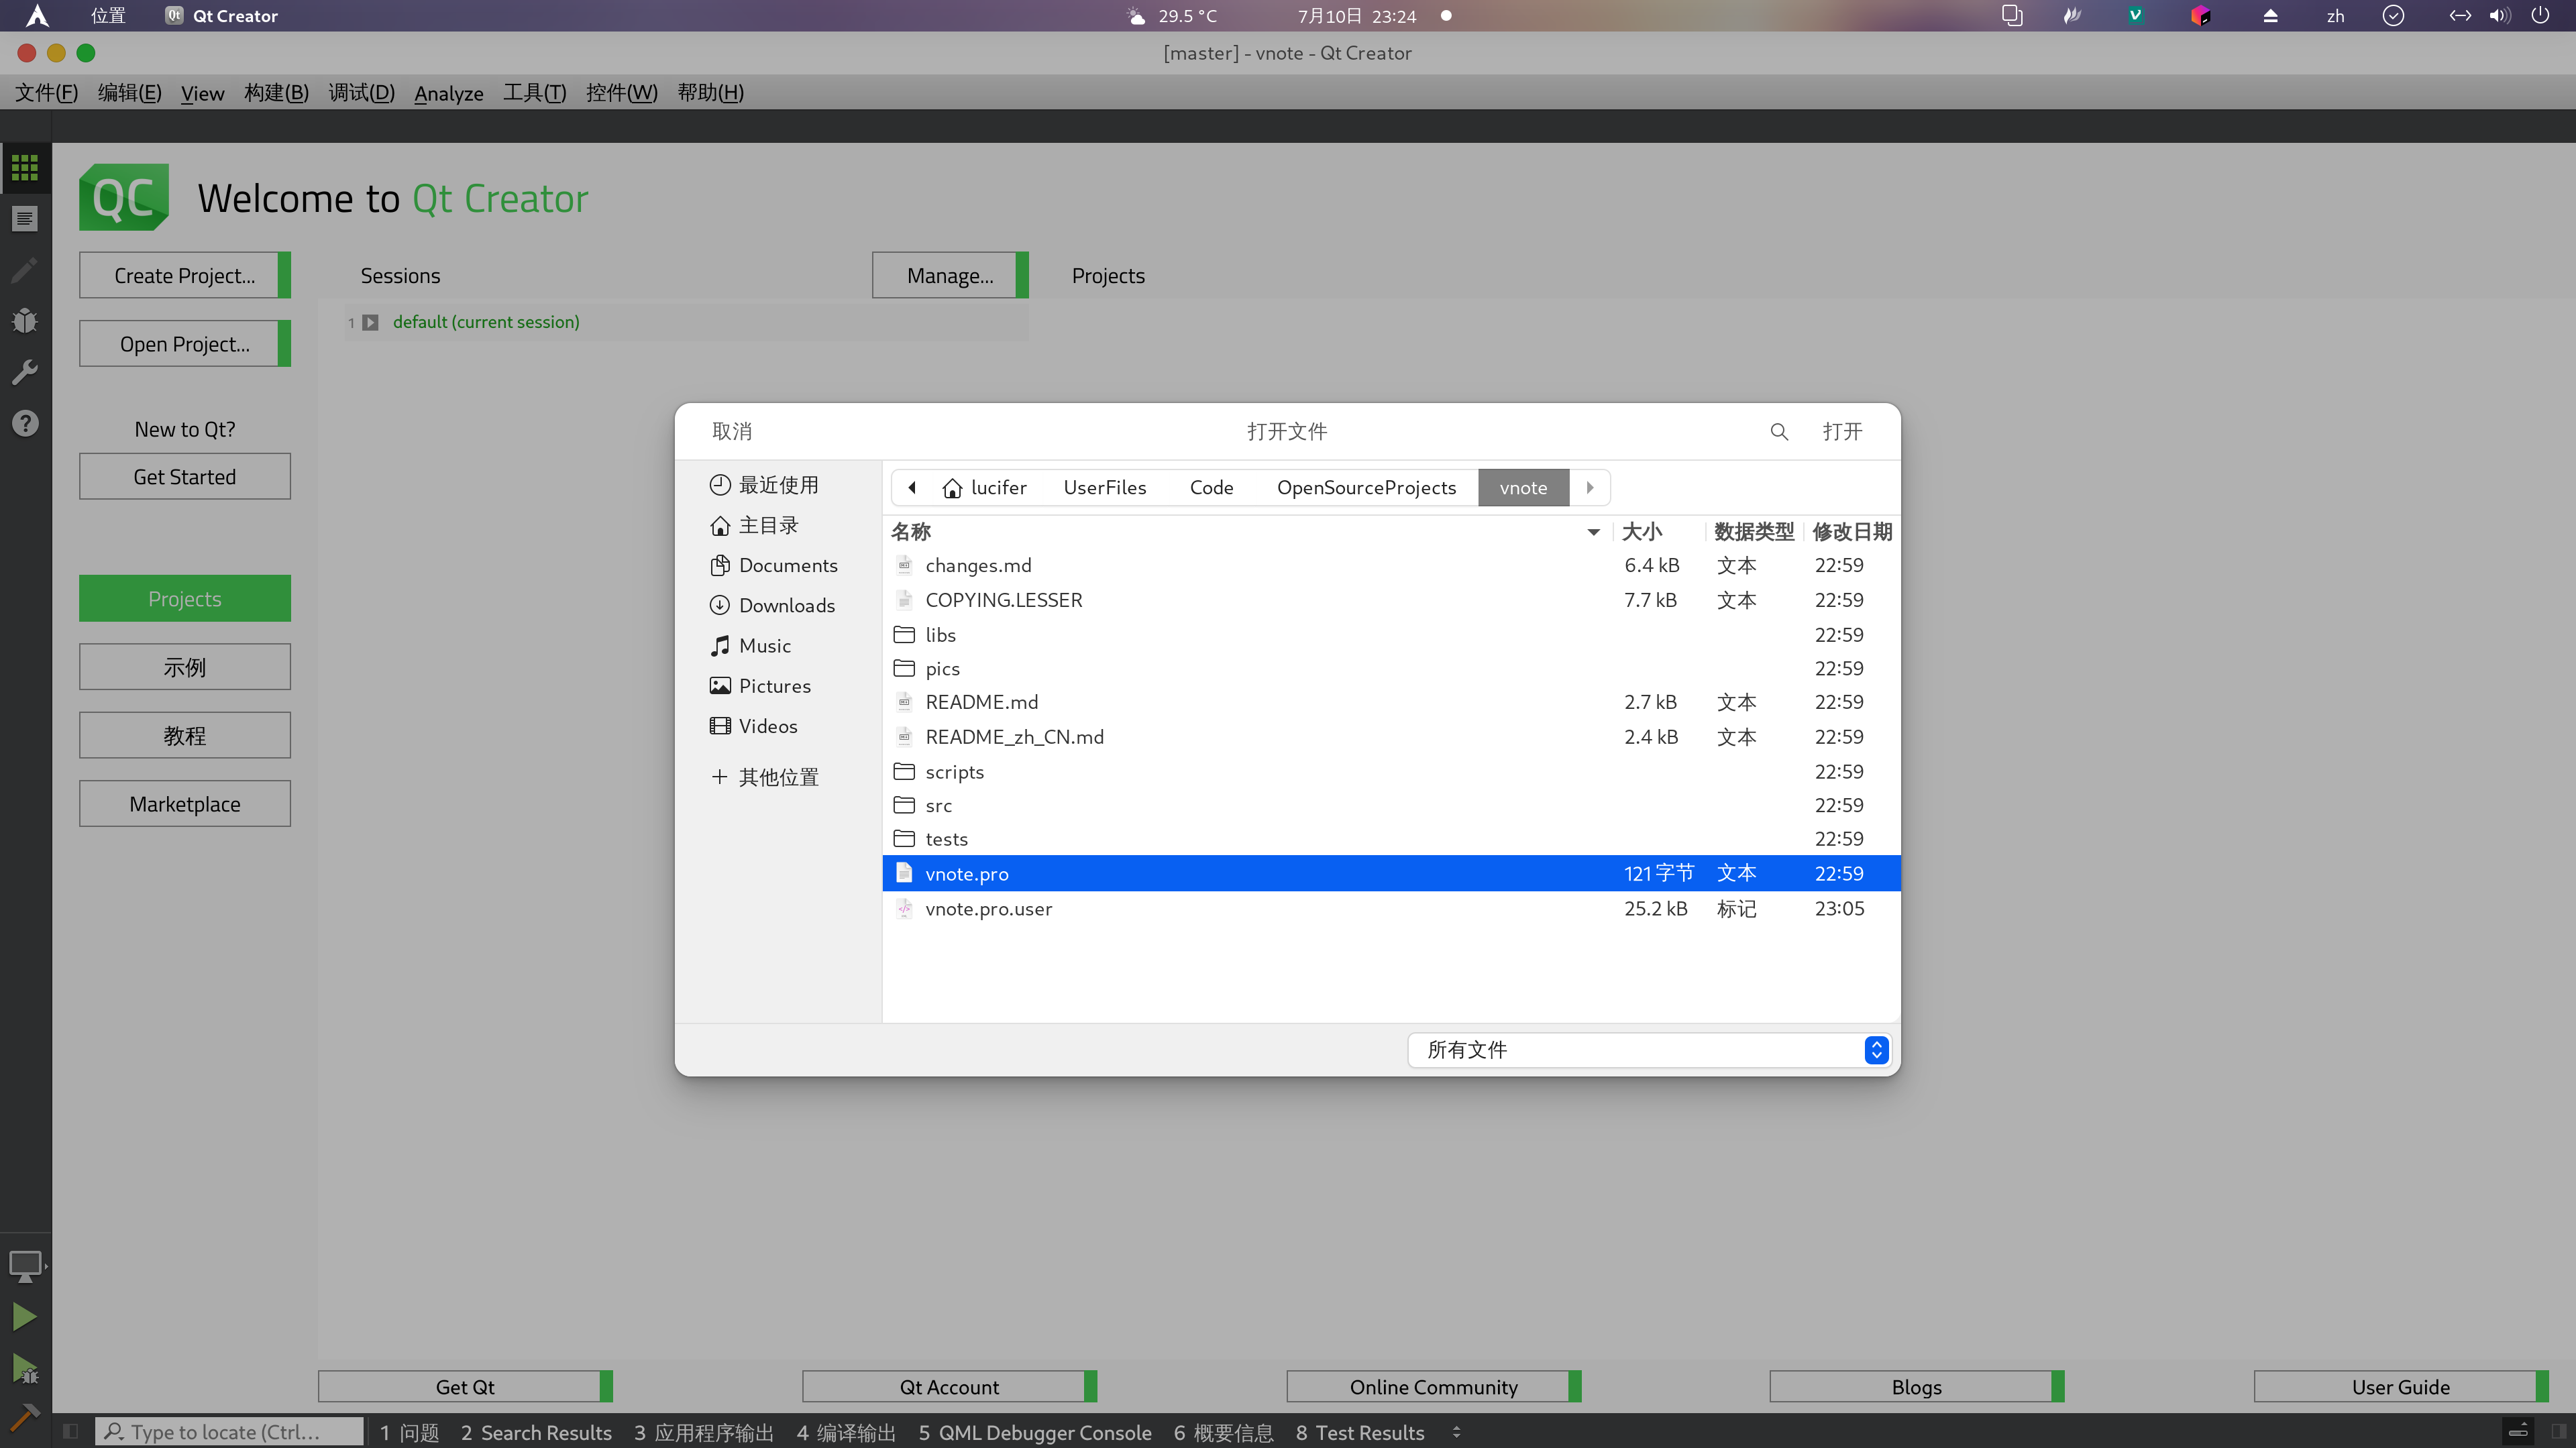Open the 编辑(E) menu
The height and width of the screenshot is (1448, 2576).
129,92
